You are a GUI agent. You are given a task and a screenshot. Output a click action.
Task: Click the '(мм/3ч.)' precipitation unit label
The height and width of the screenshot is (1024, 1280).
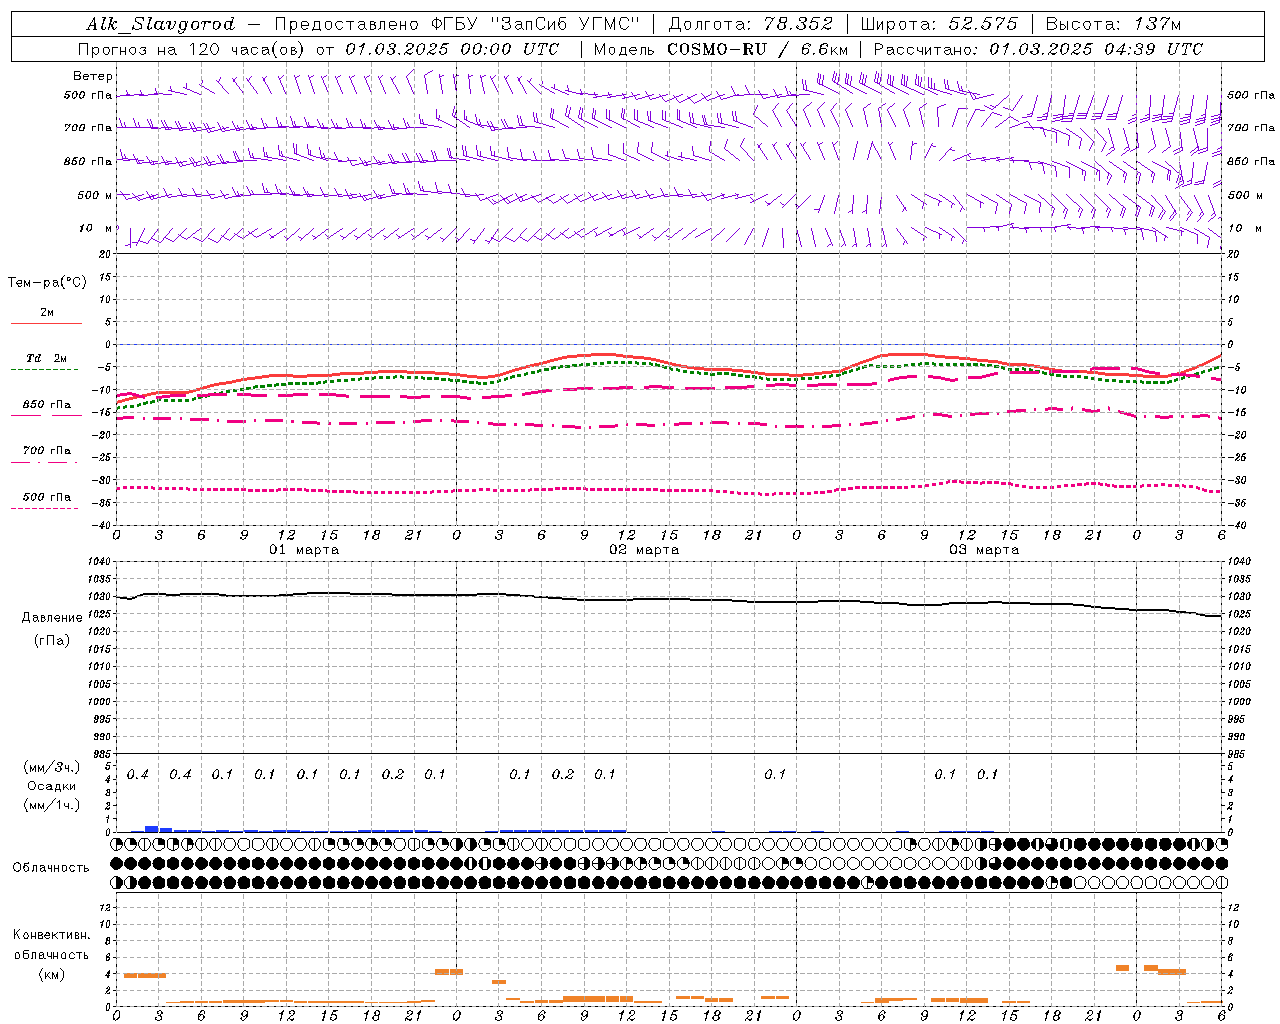(52, 767)
